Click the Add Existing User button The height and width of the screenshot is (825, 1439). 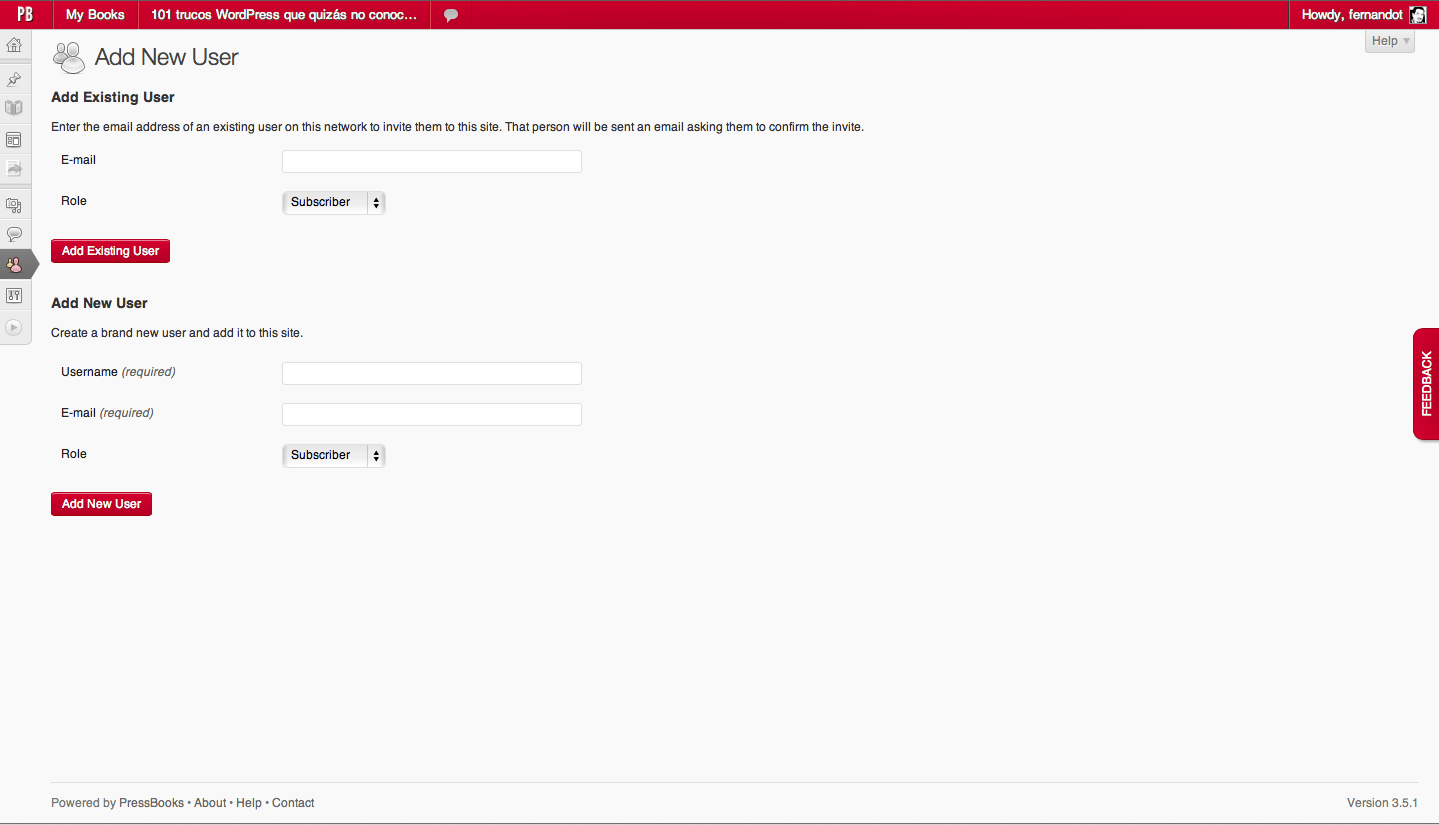(110, 251)
